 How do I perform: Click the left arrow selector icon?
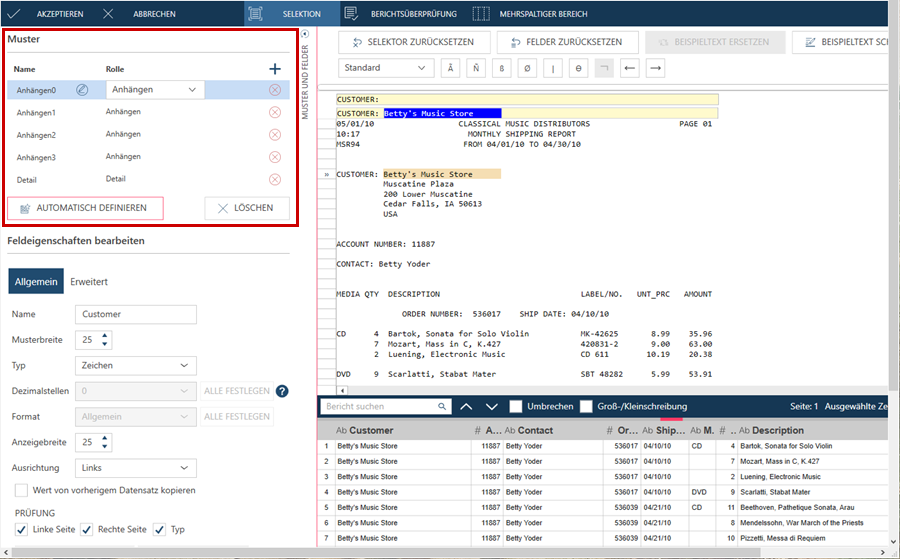(x=630, y=68)
